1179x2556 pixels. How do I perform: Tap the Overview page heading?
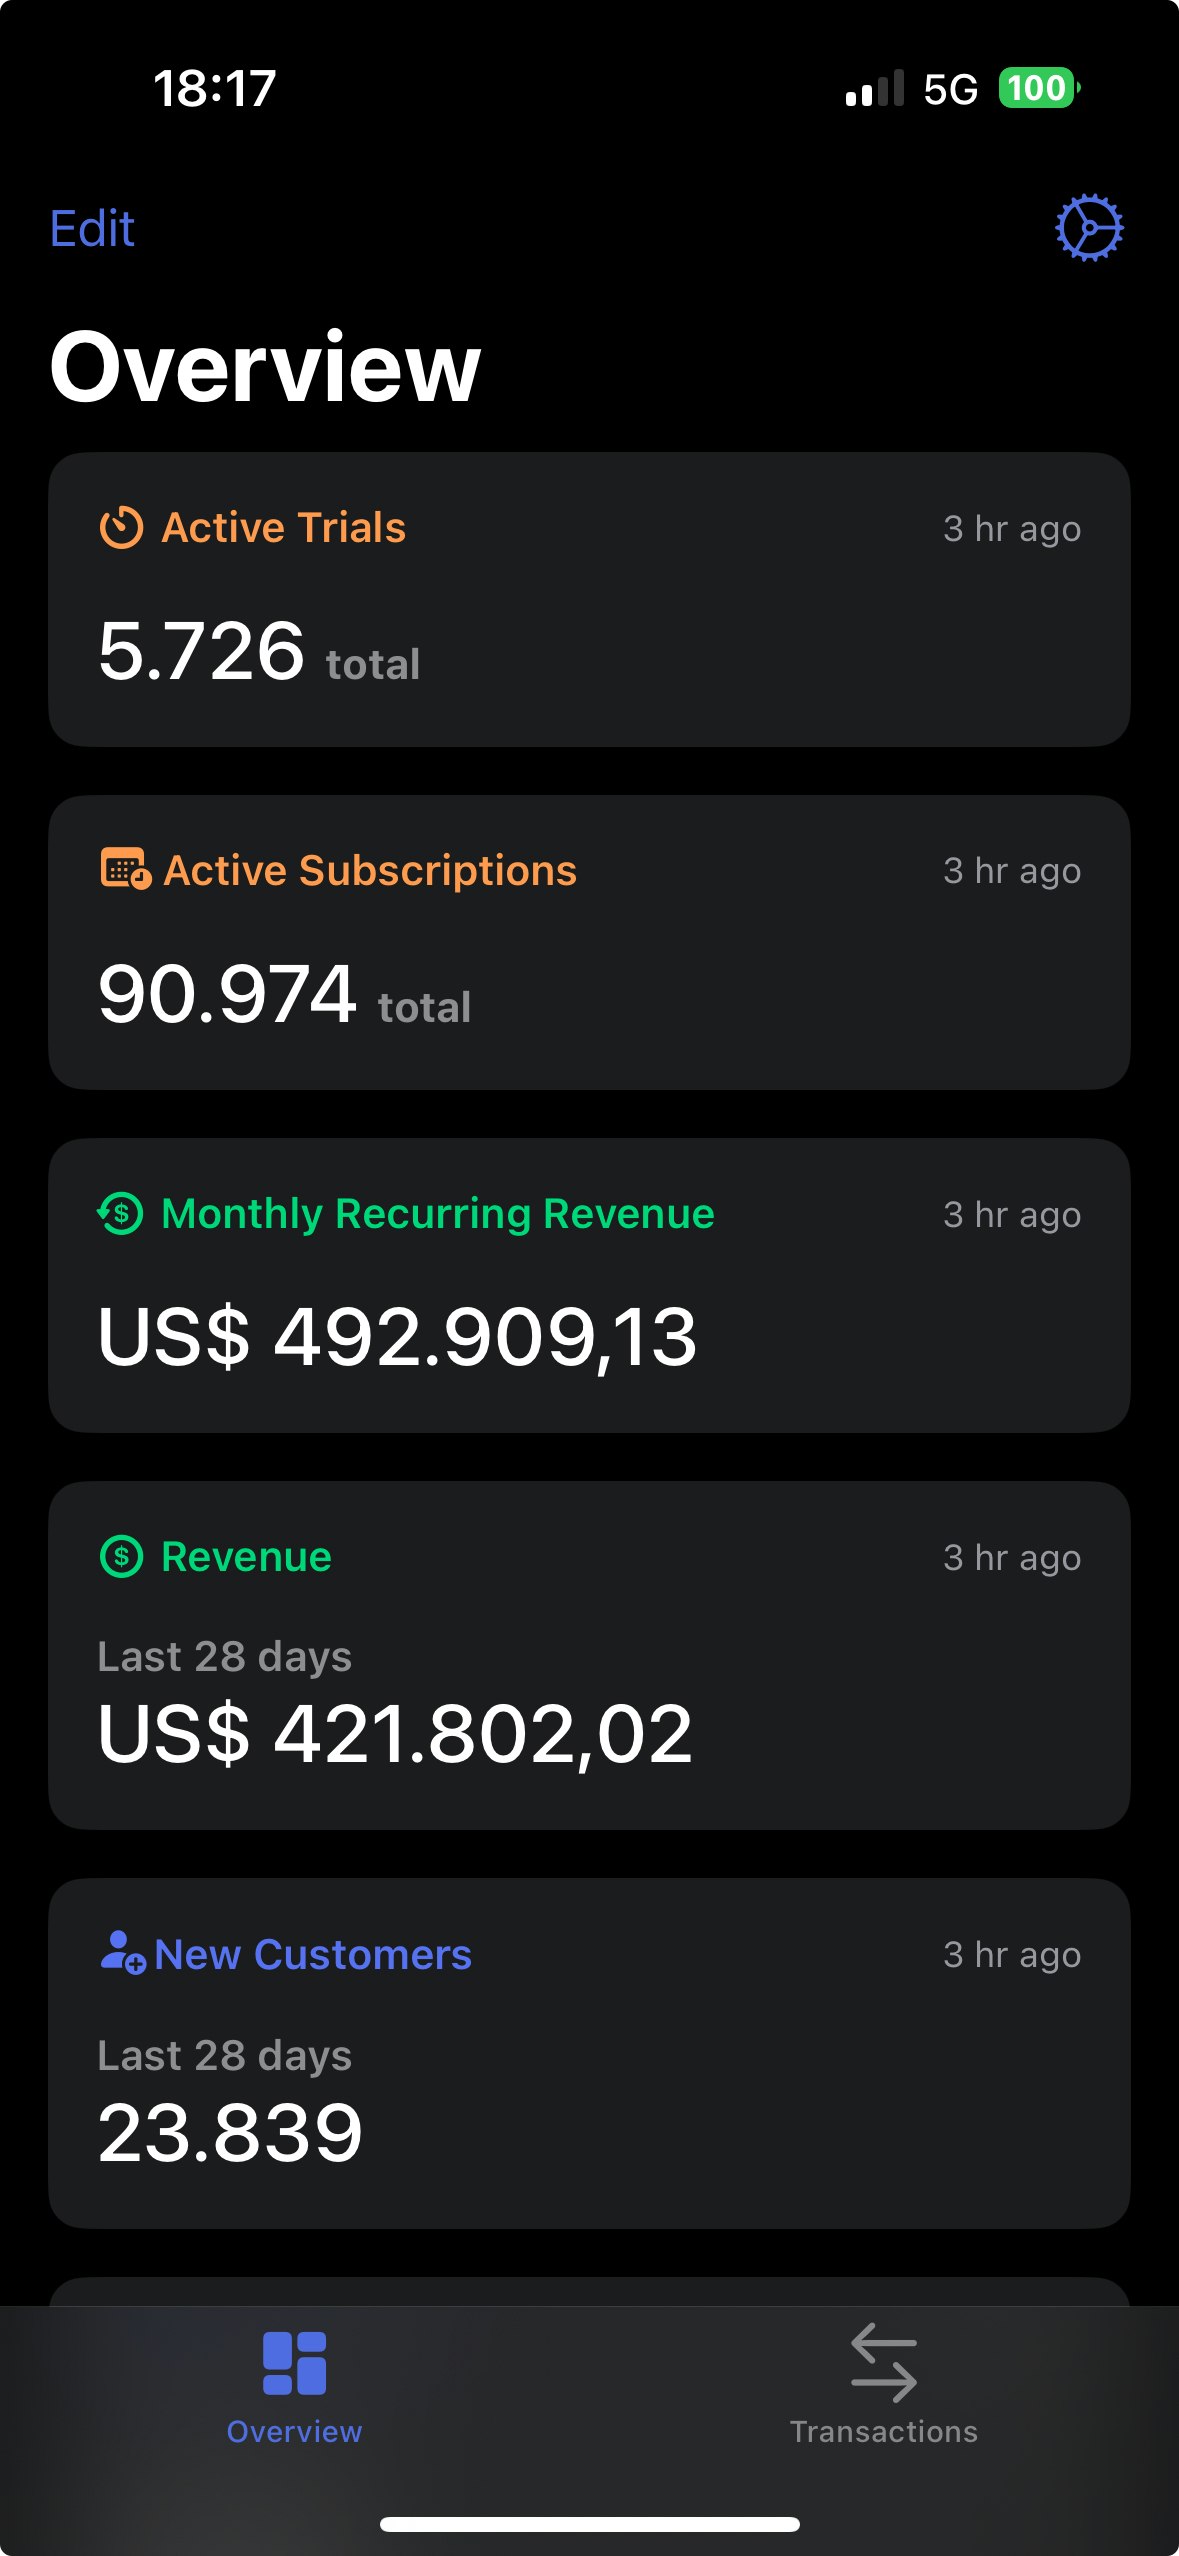pyautogui.click(x=265, y=367)
